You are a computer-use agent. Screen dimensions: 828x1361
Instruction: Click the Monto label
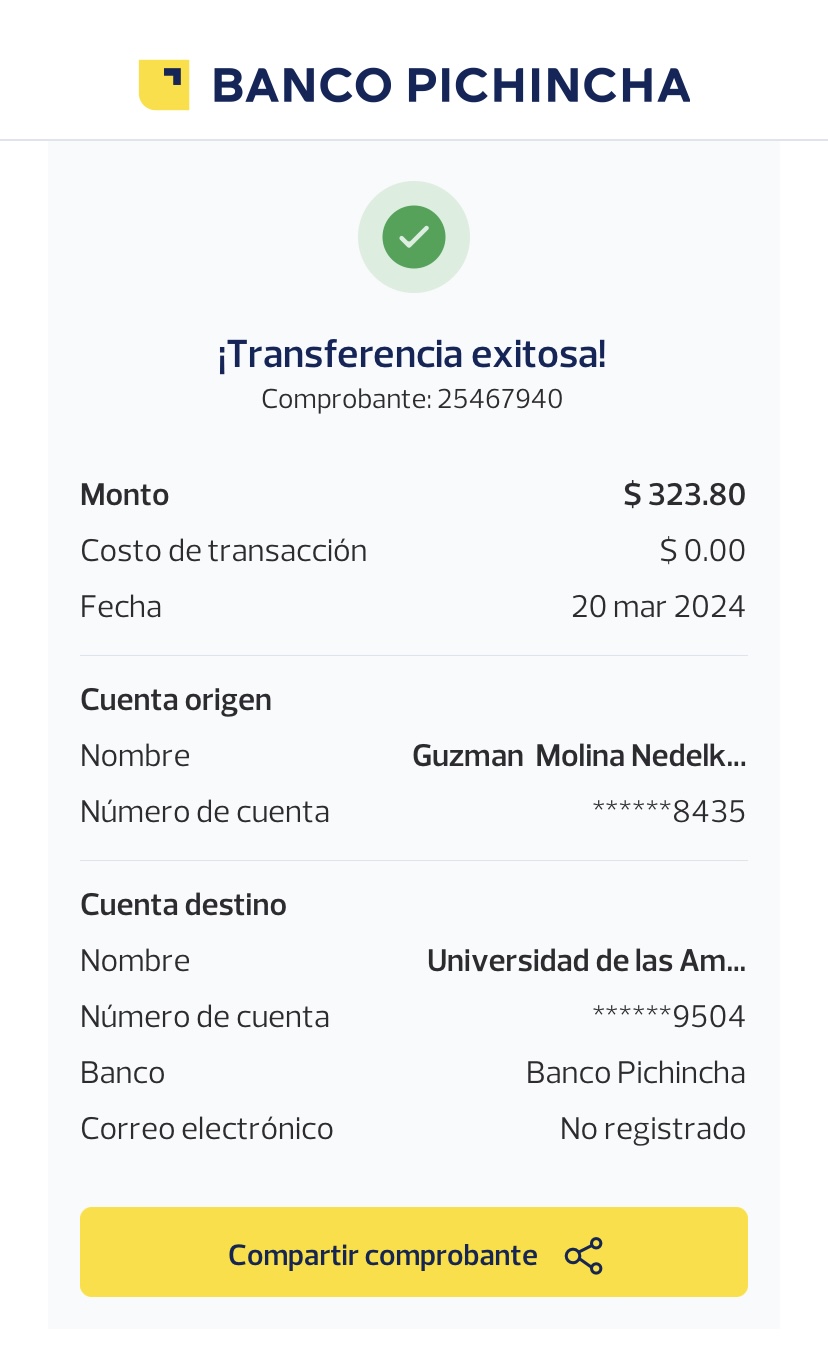(125, 495)
